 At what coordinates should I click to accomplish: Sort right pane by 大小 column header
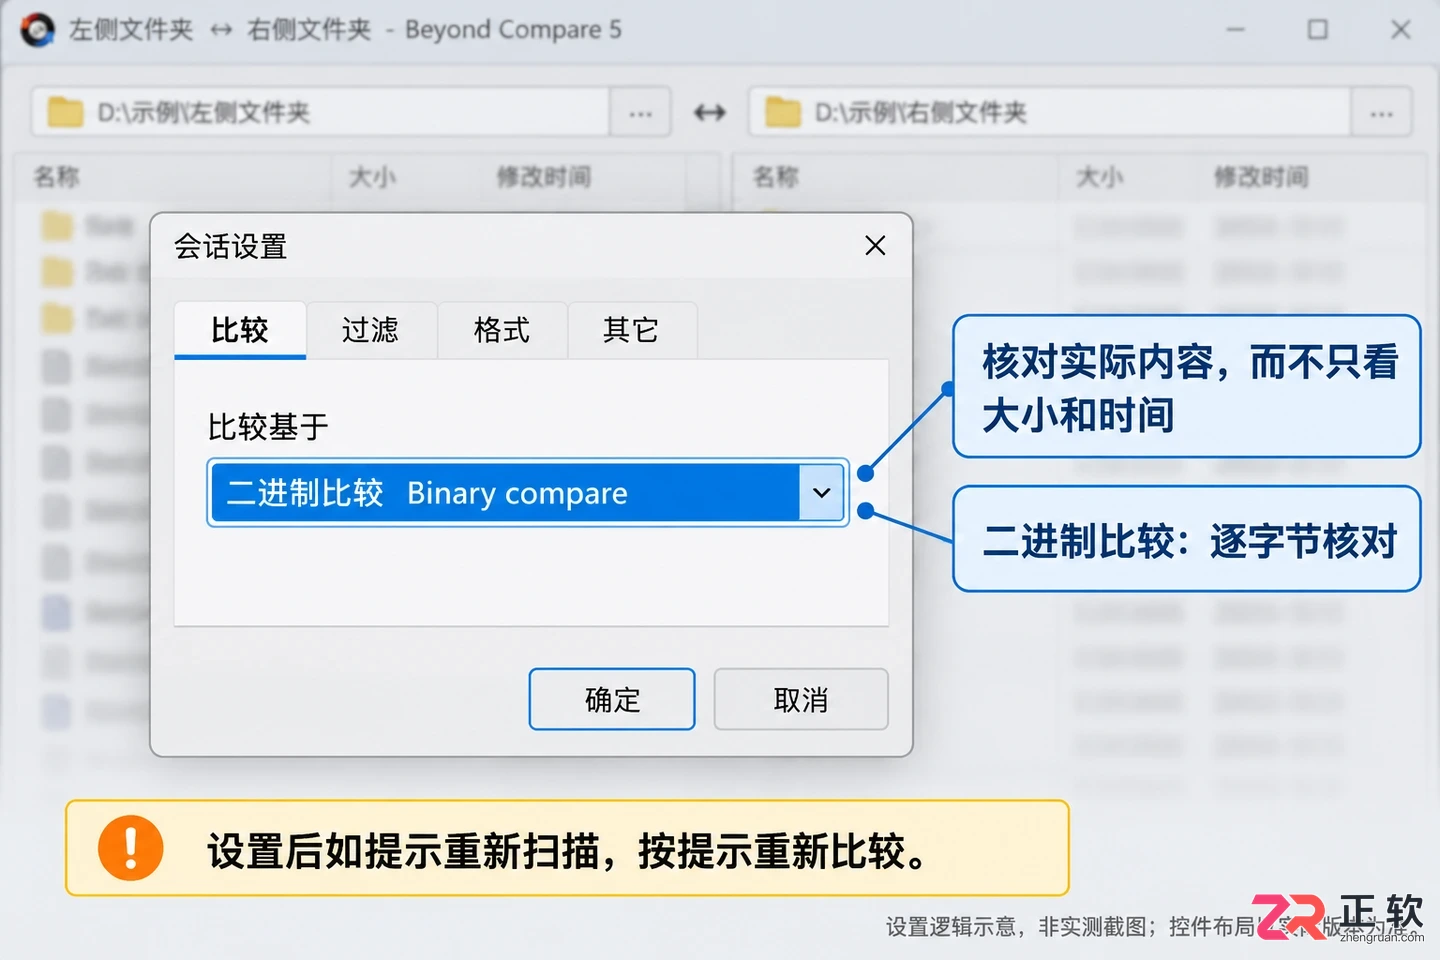tap(1100, 177)
